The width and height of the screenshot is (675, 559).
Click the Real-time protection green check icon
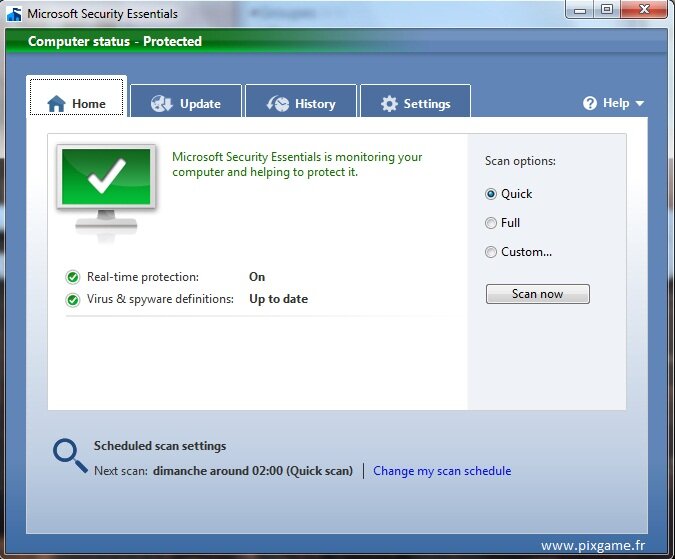click(x=73, y=277)
